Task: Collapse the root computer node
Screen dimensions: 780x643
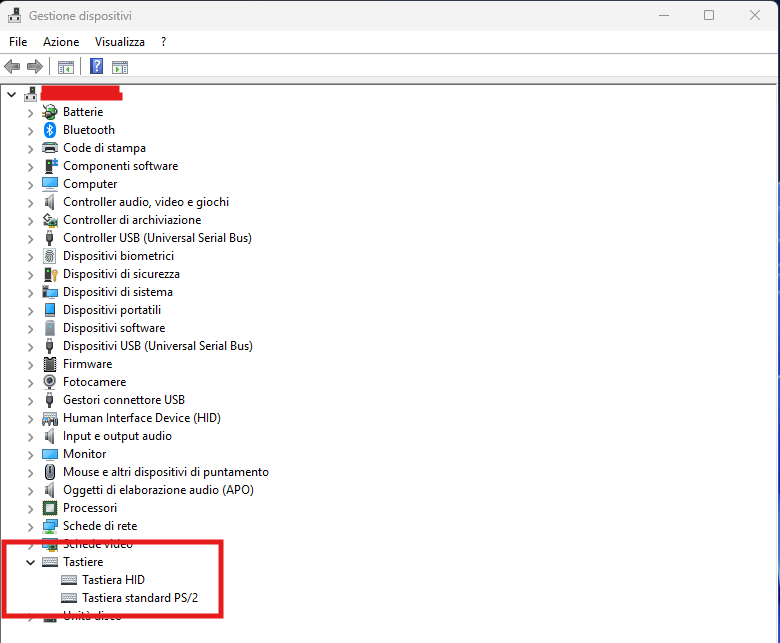Action: [x=11, y=94]
